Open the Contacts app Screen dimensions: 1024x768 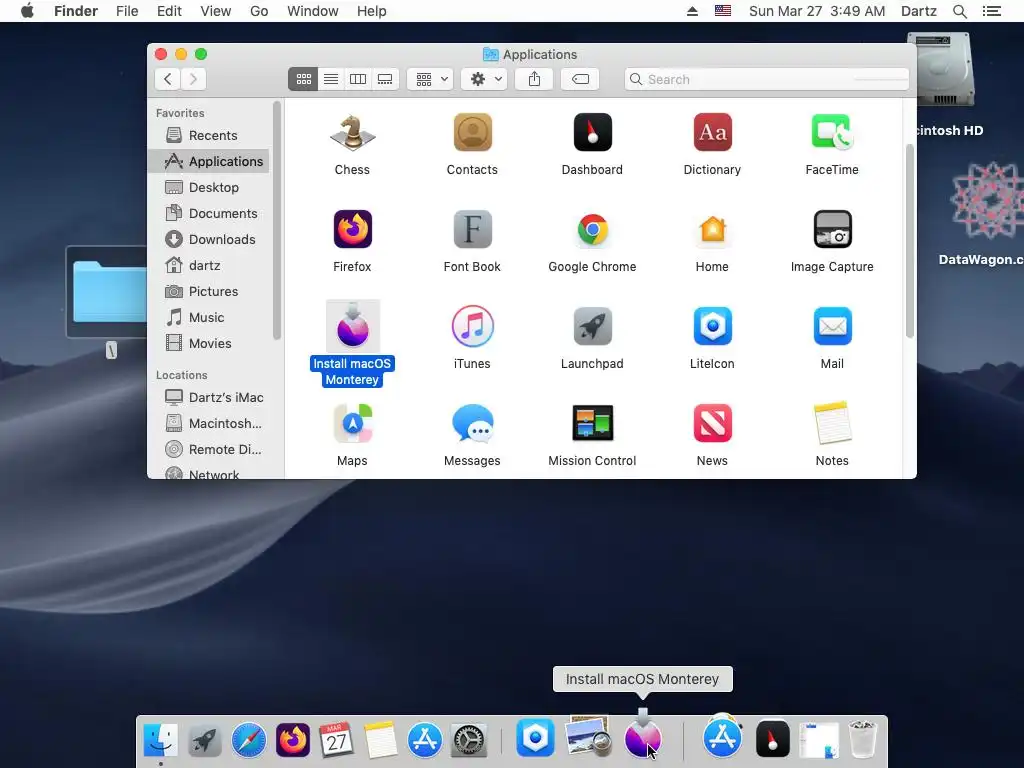coord(472,133)
